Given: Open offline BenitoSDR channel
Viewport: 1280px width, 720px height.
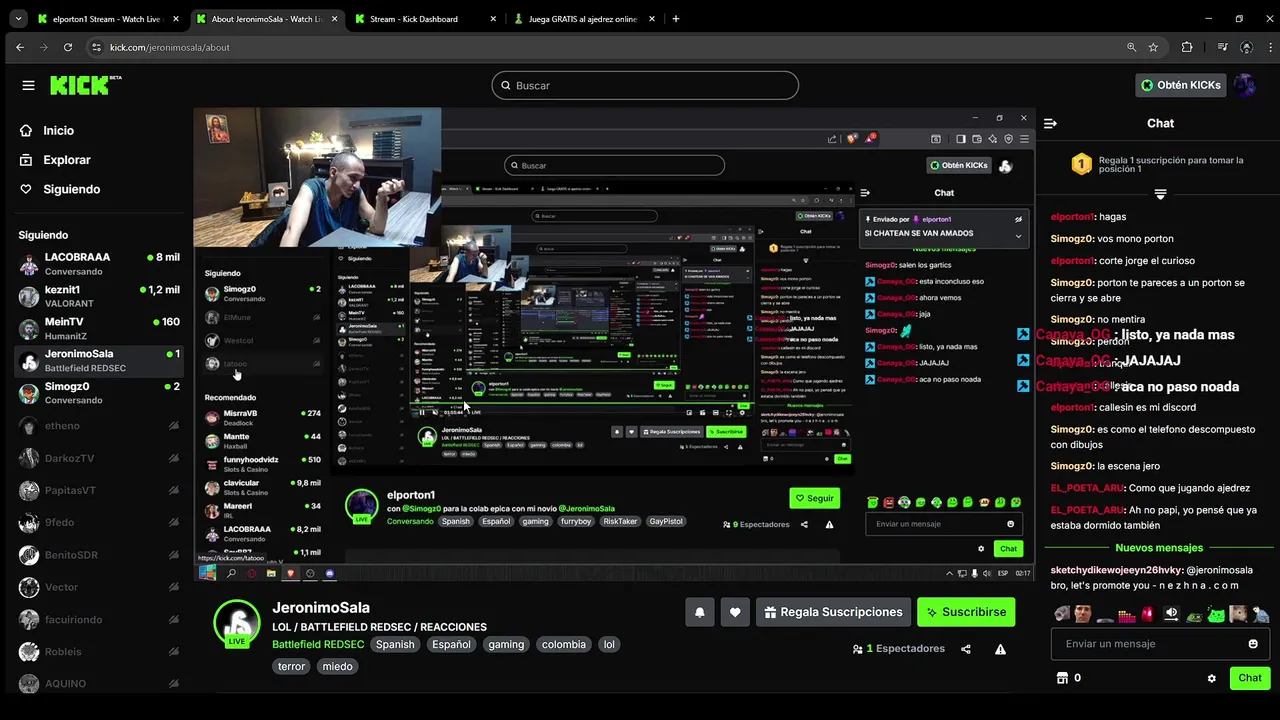Looking at the screenshot, I should pos(98,555).
